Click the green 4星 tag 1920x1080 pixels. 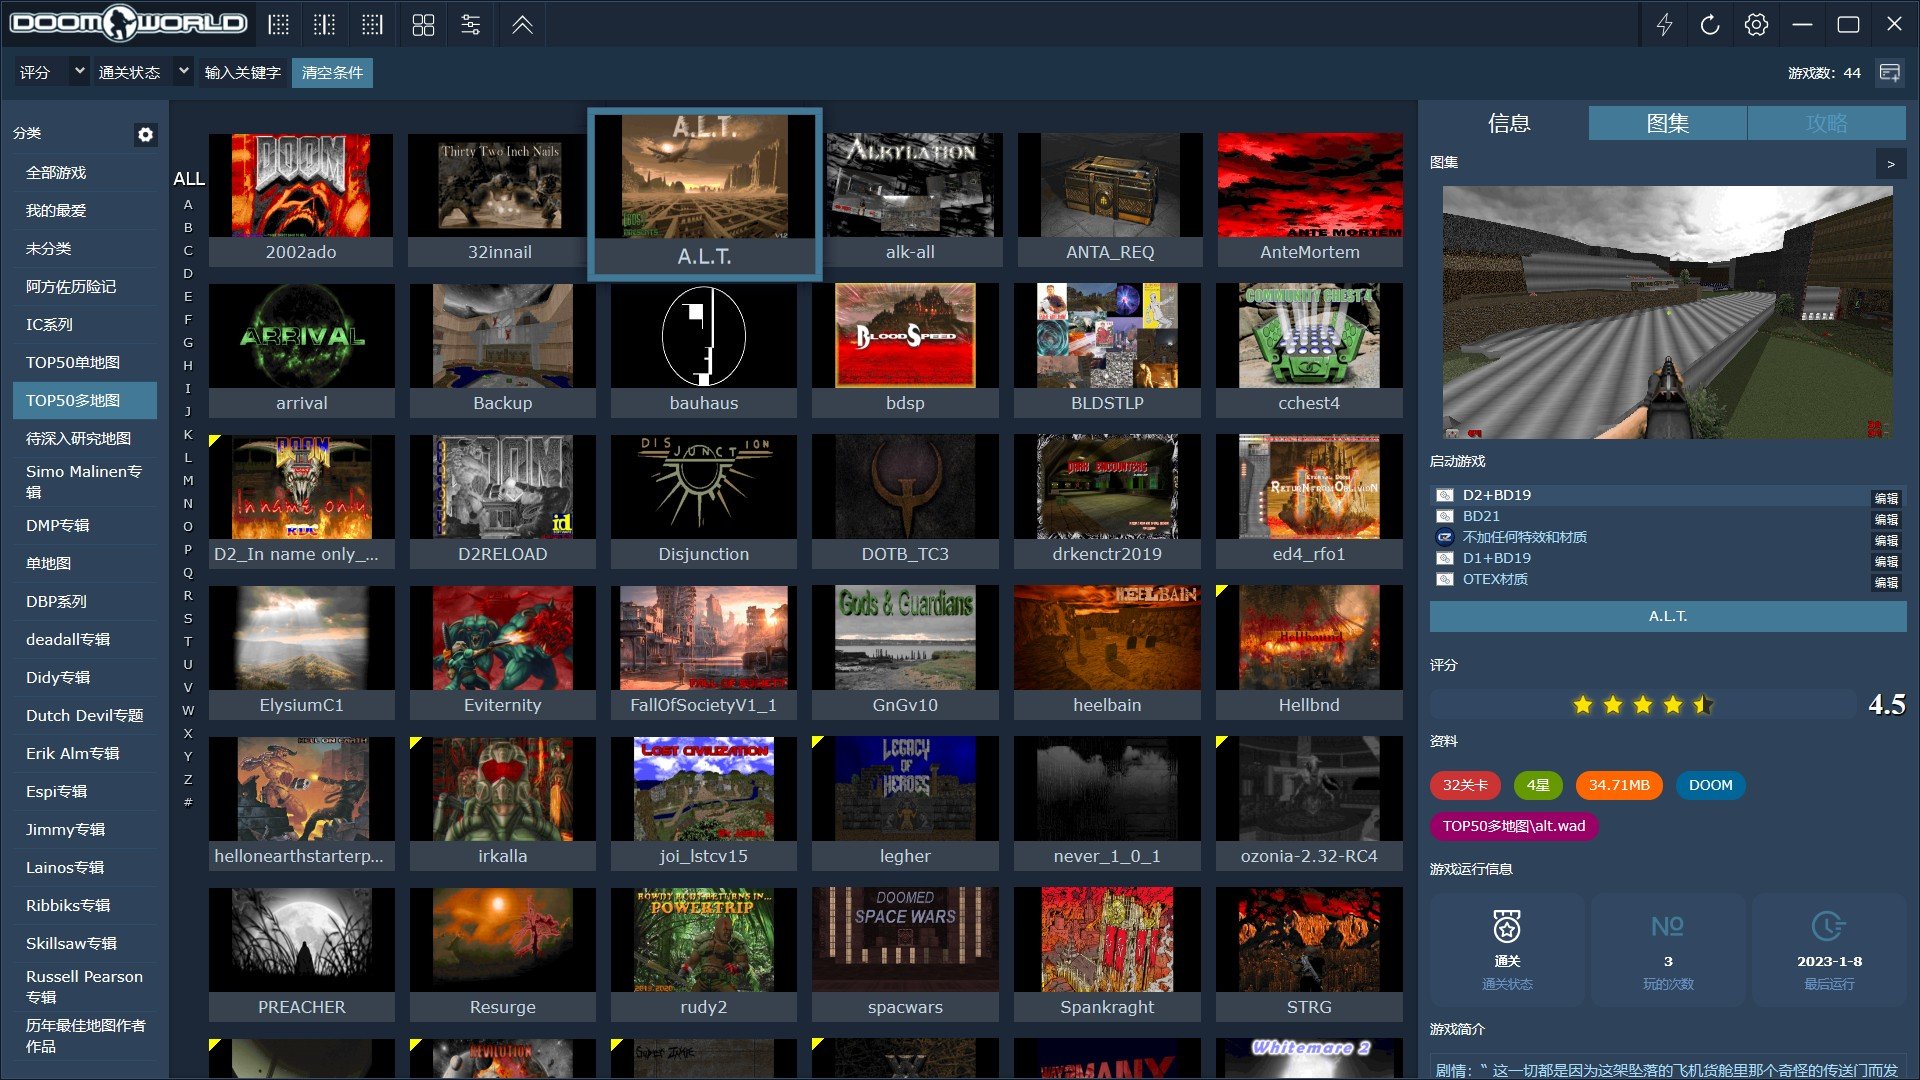point(1538,785)
